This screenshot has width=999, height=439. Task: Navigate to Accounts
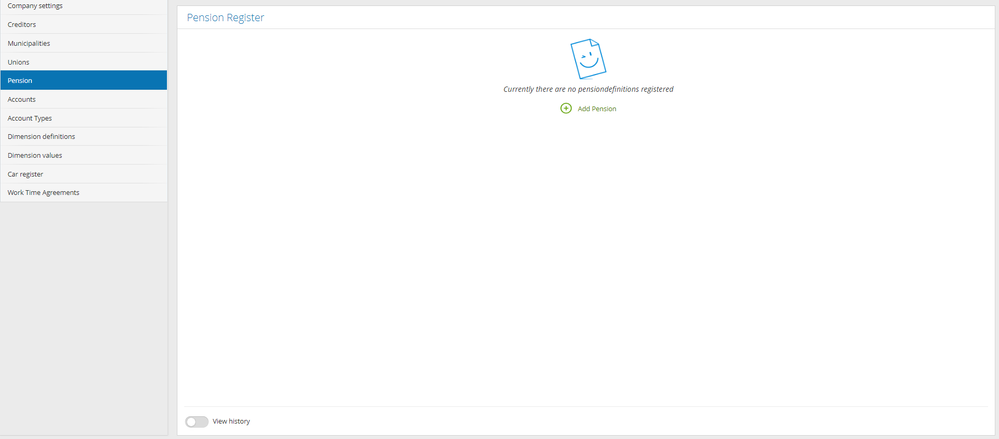[83, 99]
